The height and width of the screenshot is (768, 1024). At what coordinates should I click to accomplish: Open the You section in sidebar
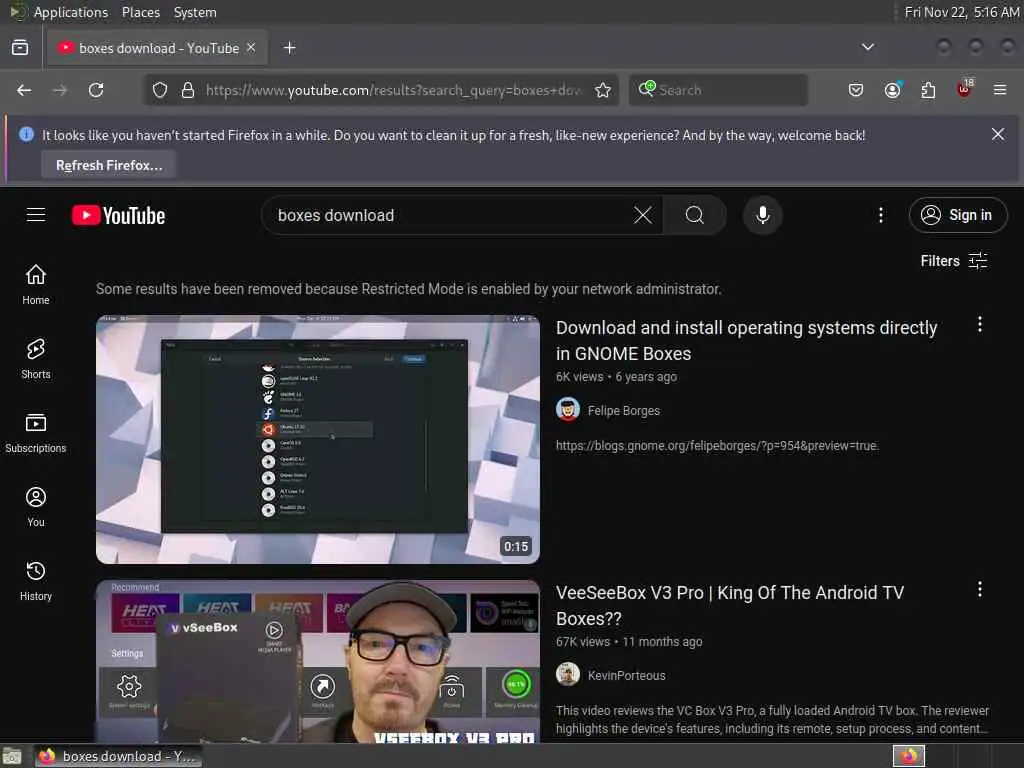click(36, 507)
